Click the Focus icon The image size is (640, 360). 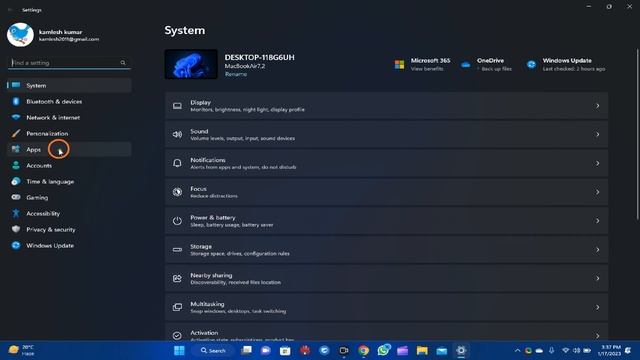pos(177,192)
